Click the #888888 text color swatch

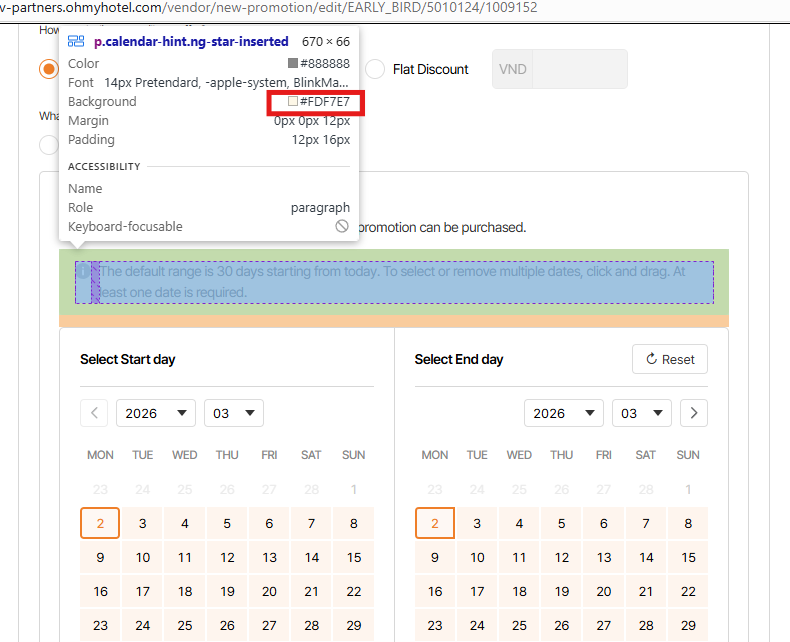pos(293,64)
